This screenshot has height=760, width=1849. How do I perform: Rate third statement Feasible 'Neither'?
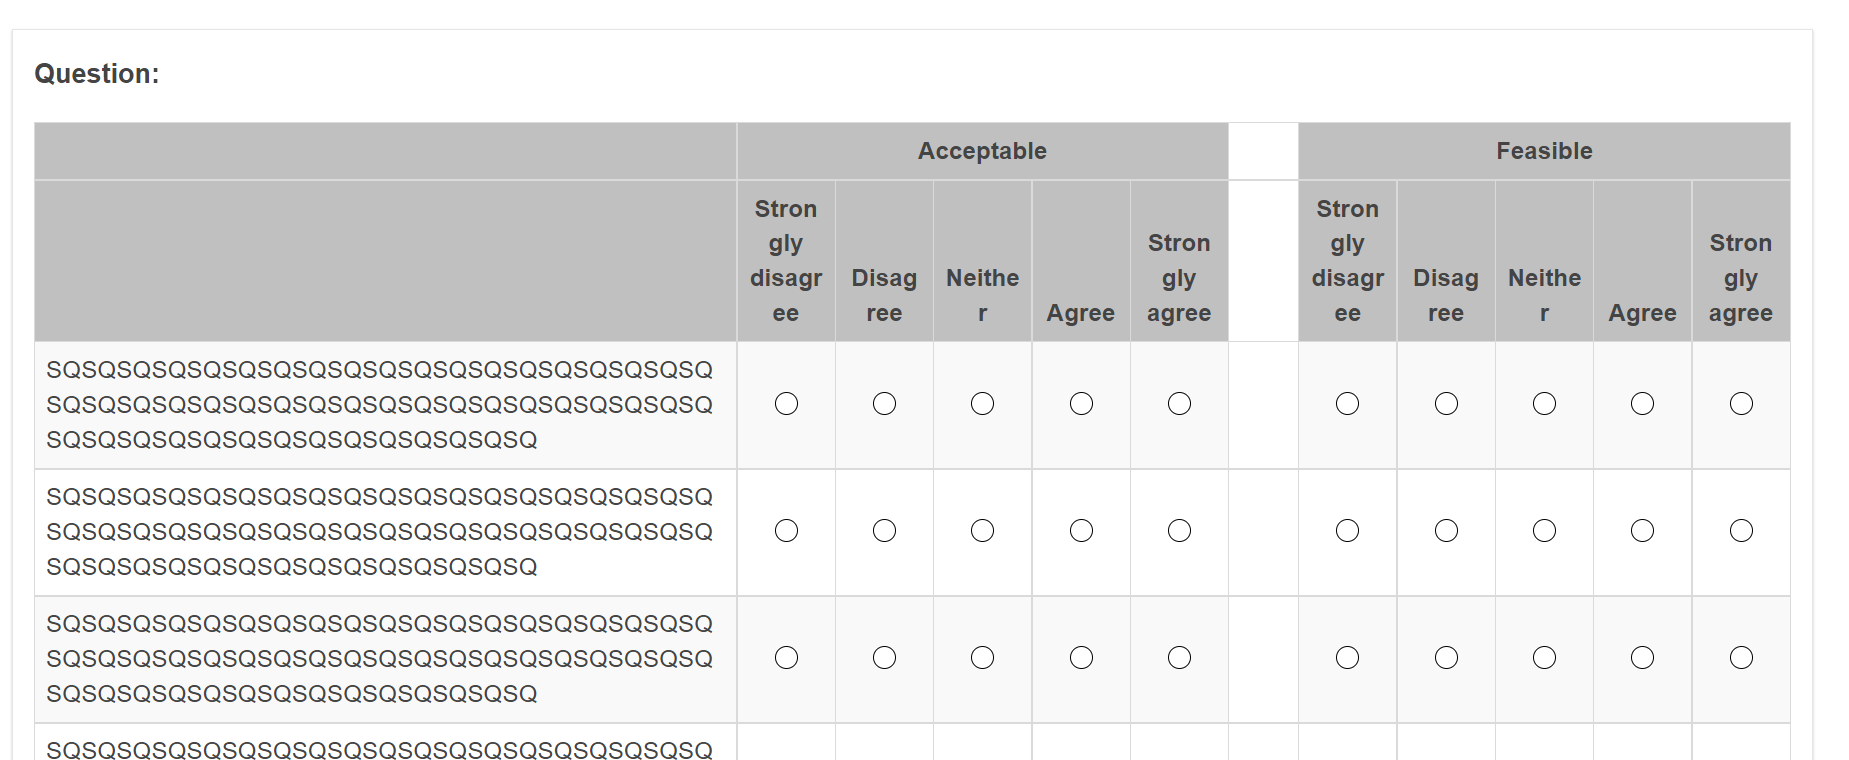[1544, 658]
